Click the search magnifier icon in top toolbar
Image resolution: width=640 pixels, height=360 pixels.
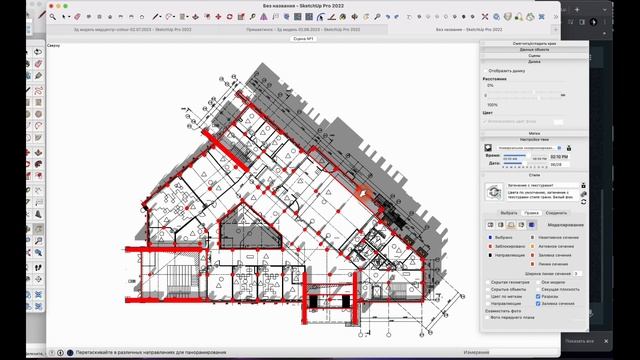(53, 17)
